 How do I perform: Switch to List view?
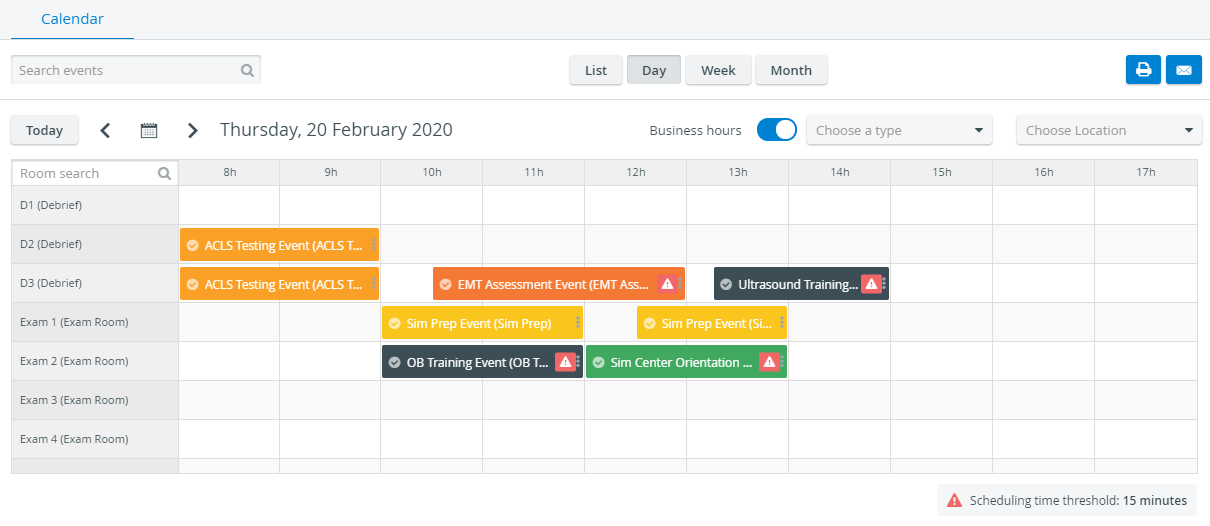point(596,70)
